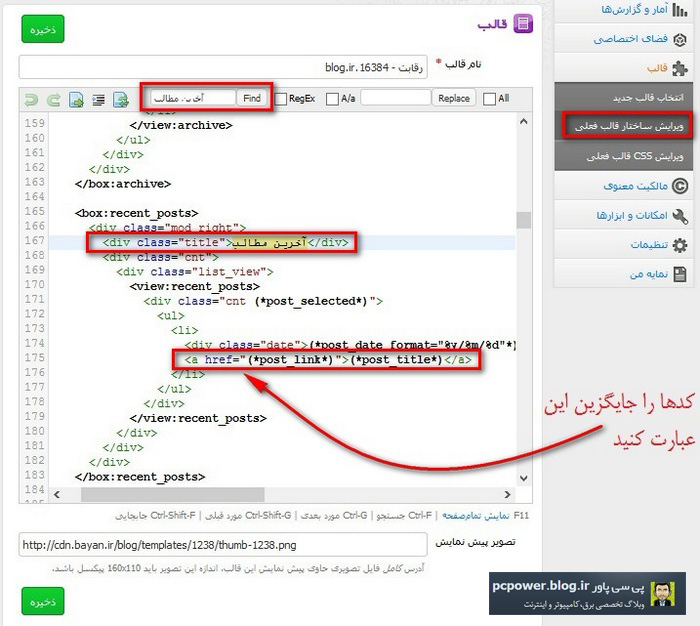The width and height of the screenshot is (700, 626).
Task: Open the statistics and reports bar-chart icon
Action: [680, 10]
